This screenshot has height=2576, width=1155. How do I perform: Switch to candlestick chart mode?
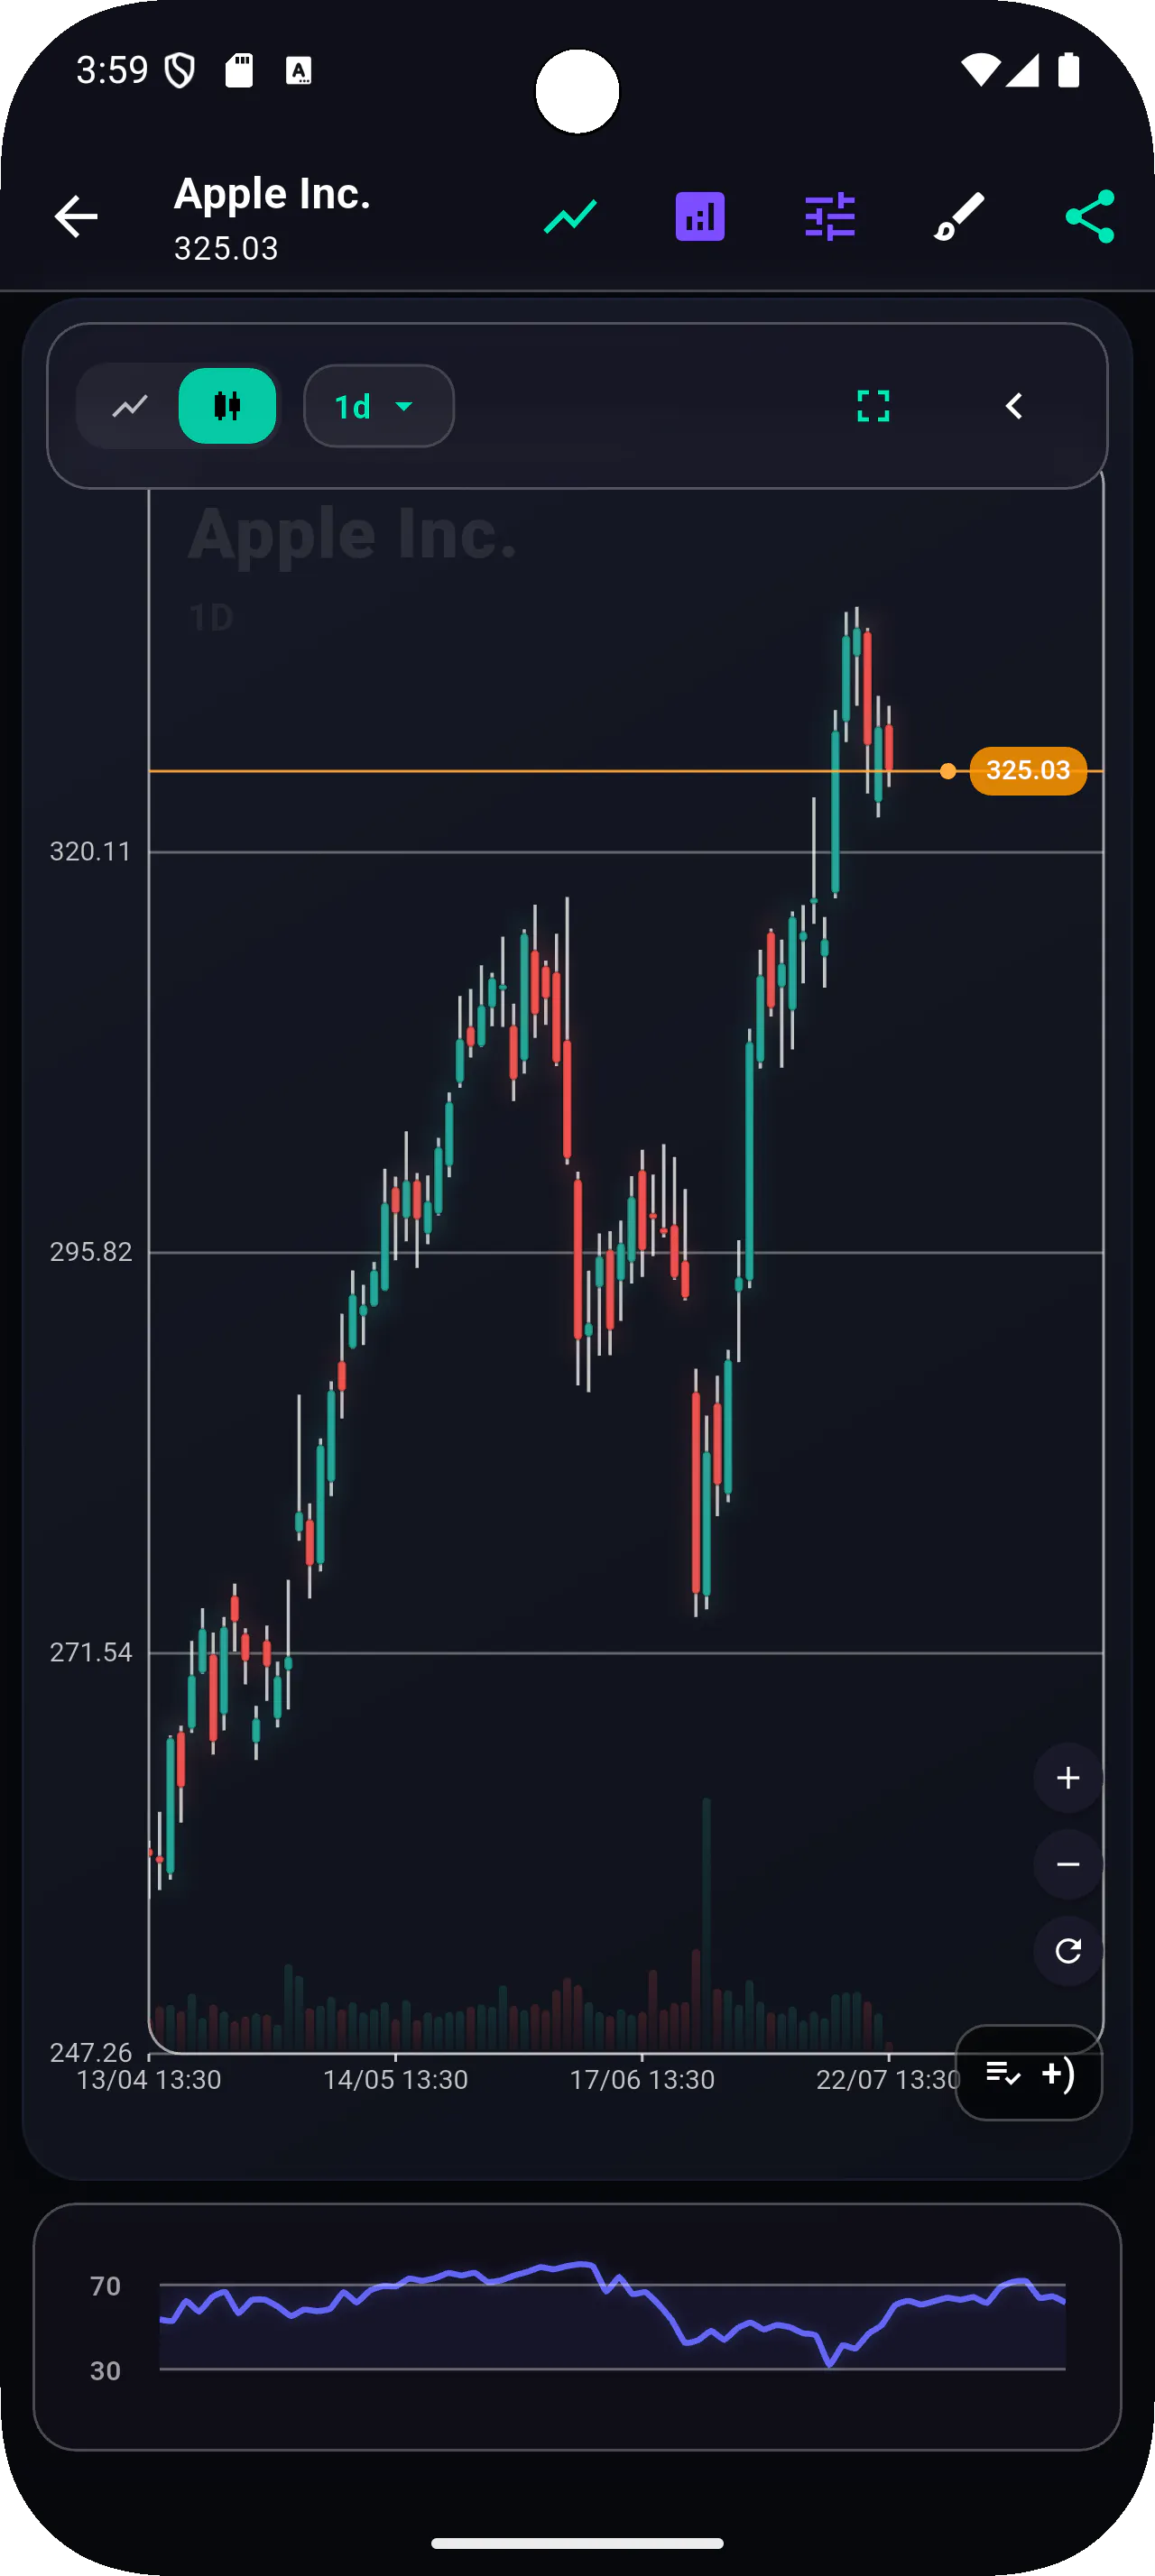click(x=227, y=406)
